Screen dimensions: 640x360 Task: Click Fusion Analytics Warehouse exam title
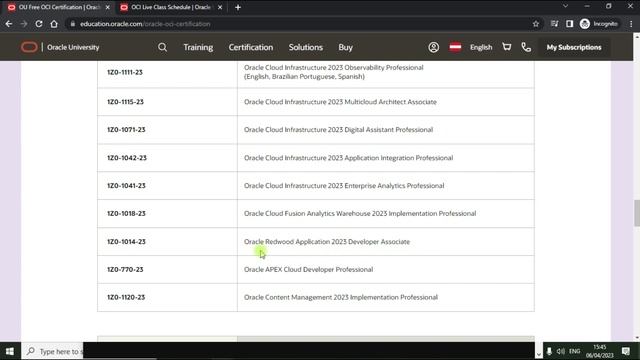(360, 213)
